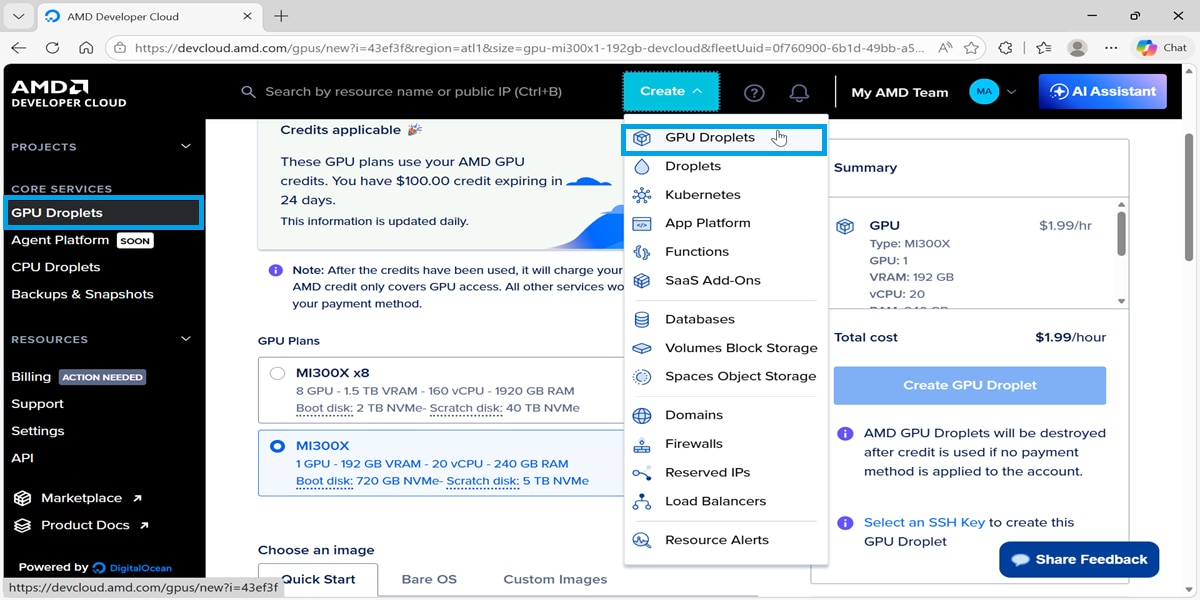Viewport: 1200px width, 600px height.
Task: Switch to the Bare OS image tab
Action: pos(429,579)
